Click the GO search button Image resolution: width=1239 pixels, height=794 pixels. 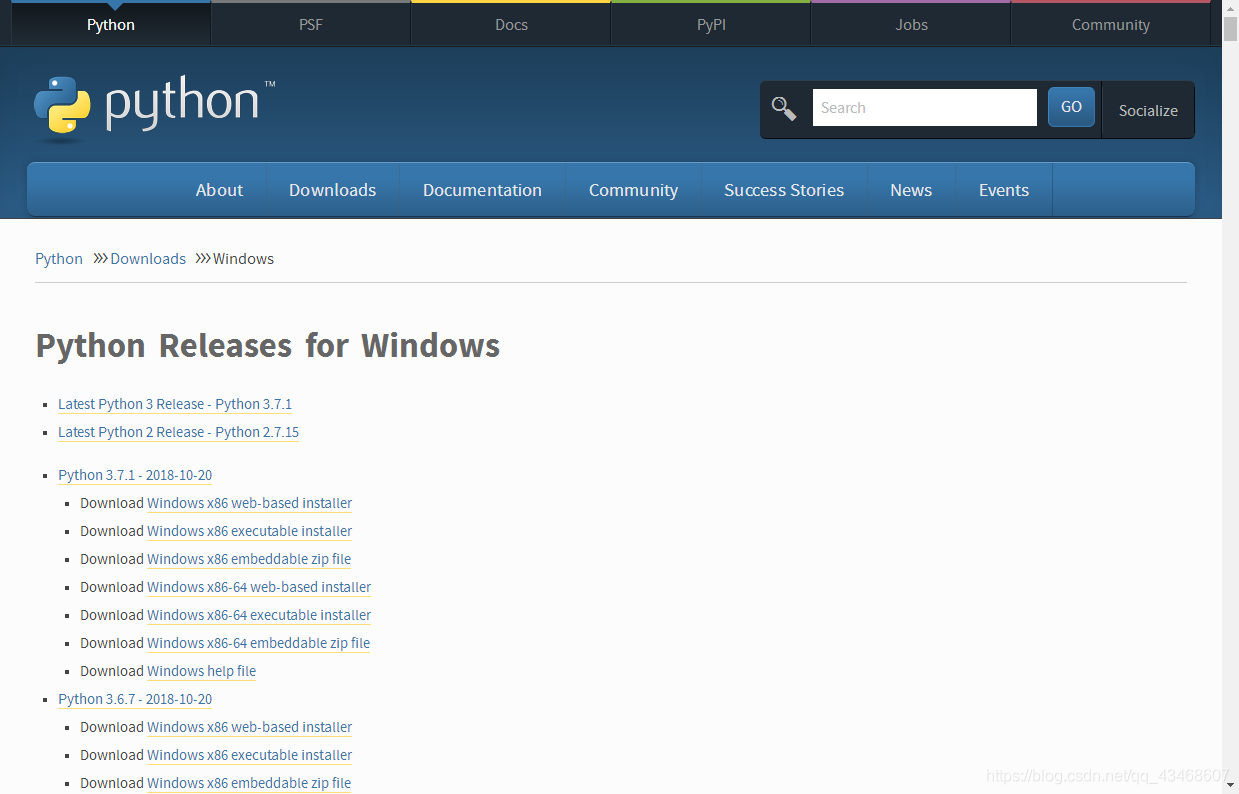coord(1071,107)
